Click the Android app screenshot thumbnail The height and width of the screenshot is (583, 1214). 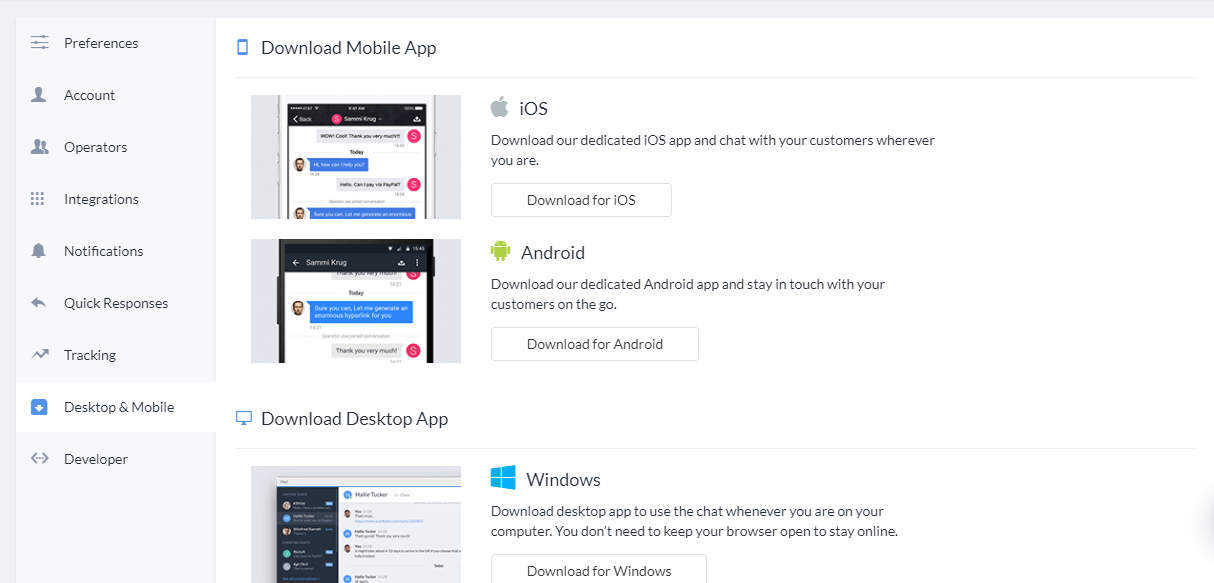(x=356, y=301)
